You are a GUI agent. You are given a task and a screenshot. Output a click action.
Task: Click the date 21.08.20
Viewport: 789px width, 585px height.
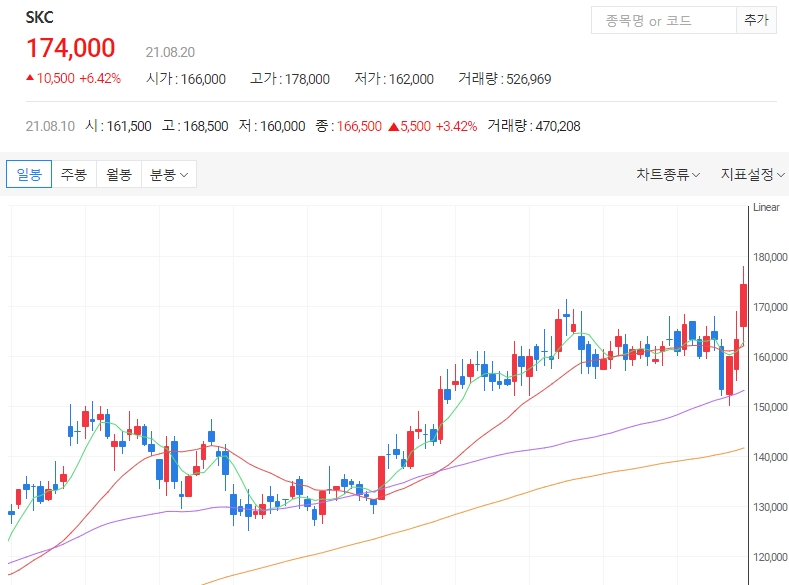tap(170, 52)
